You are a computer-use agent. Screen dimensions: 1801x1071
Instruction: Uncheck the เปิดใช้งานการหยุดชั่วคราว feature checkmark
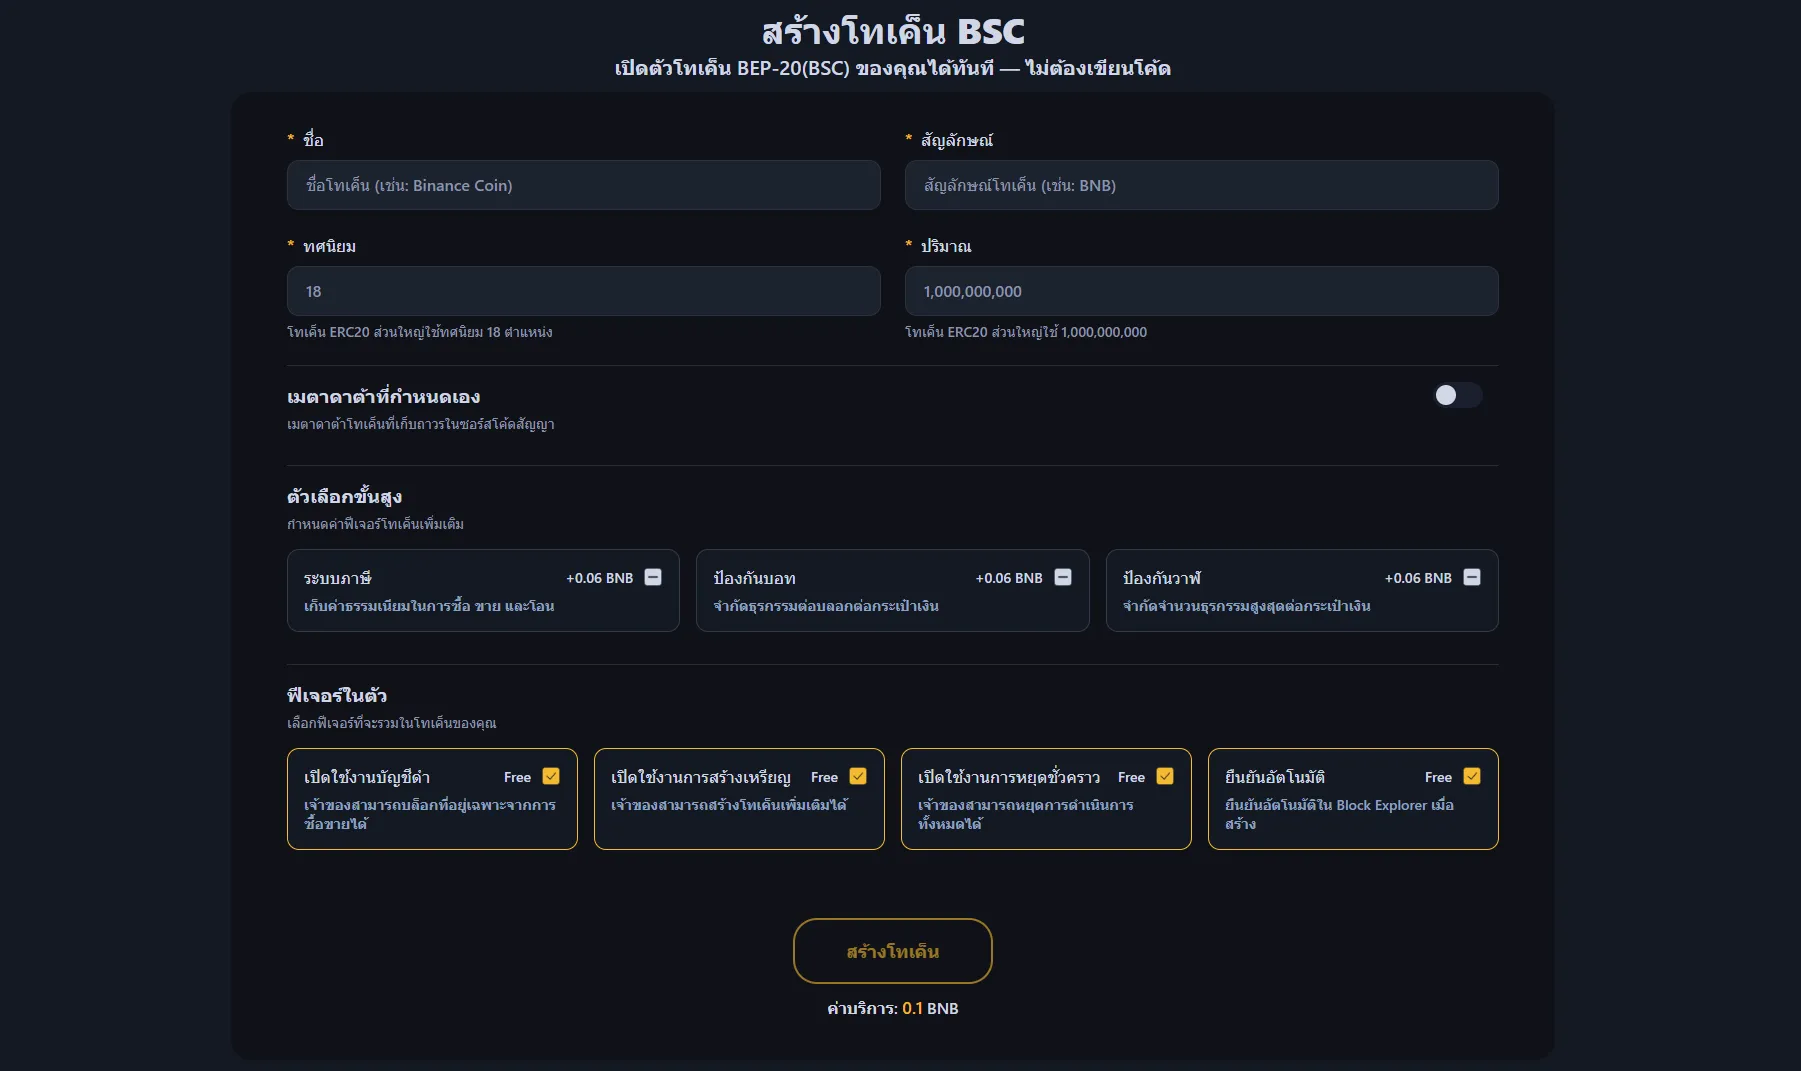pos(1165,776)
